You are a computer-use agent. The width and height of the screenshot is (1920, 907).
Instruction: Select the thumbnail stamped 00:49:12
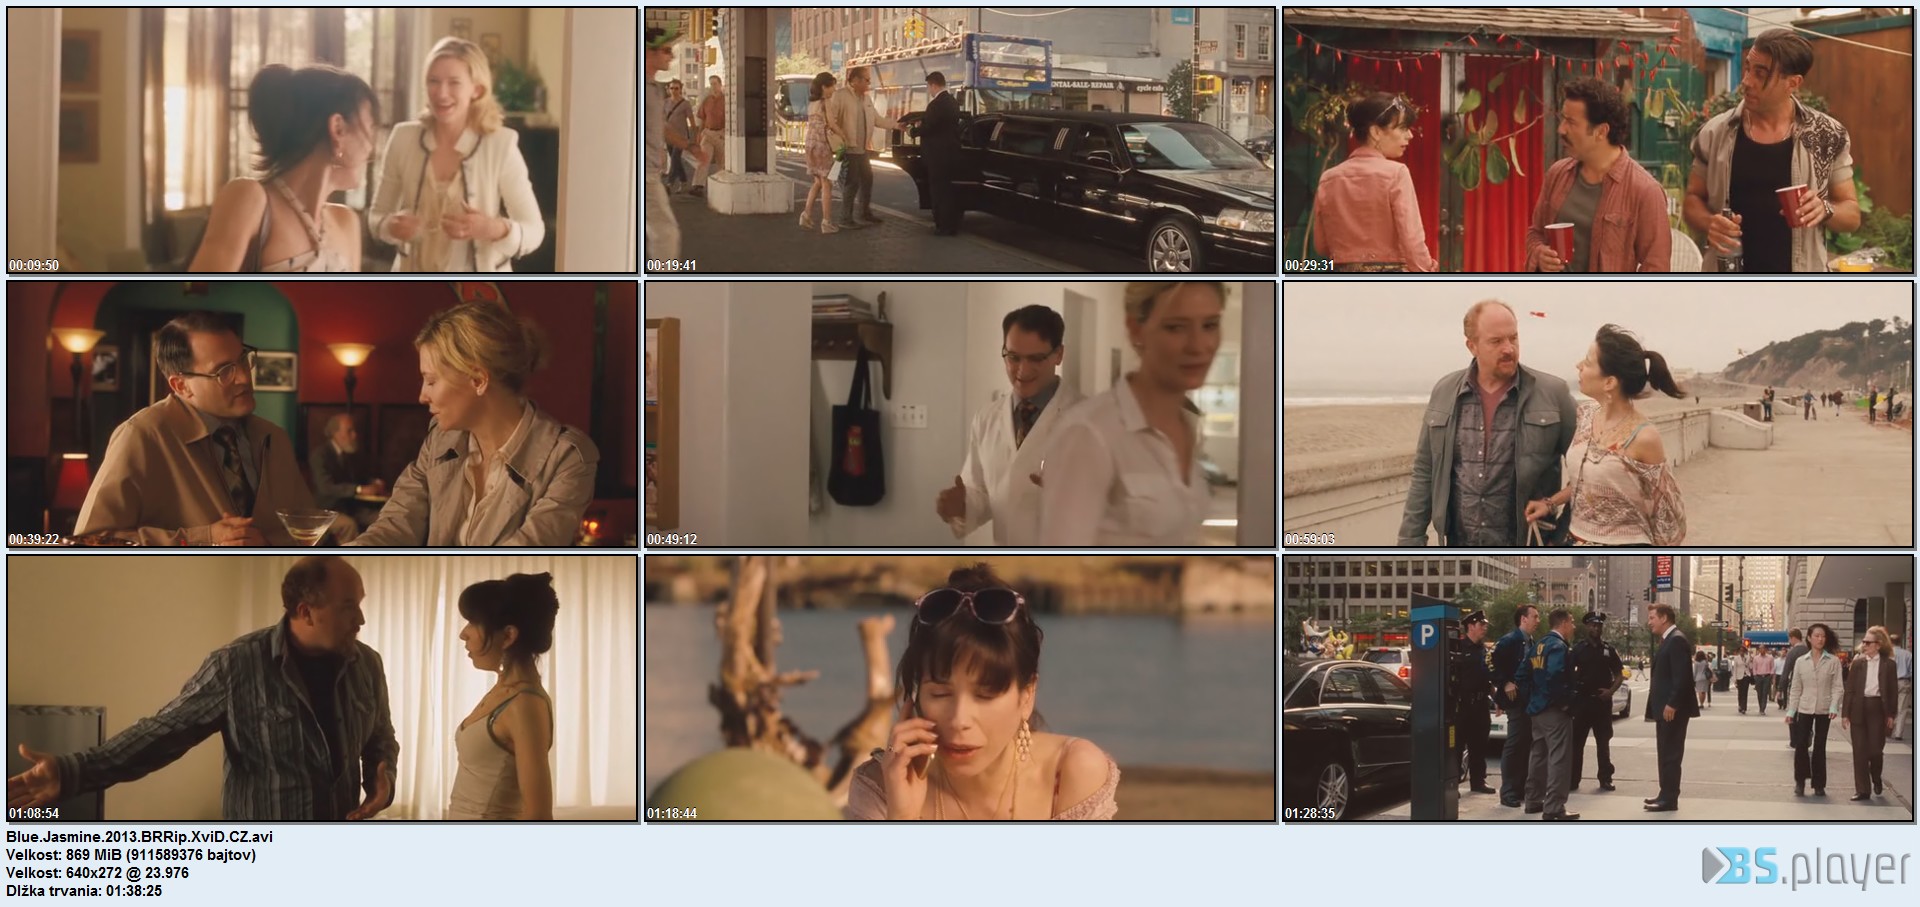point(960,414)
